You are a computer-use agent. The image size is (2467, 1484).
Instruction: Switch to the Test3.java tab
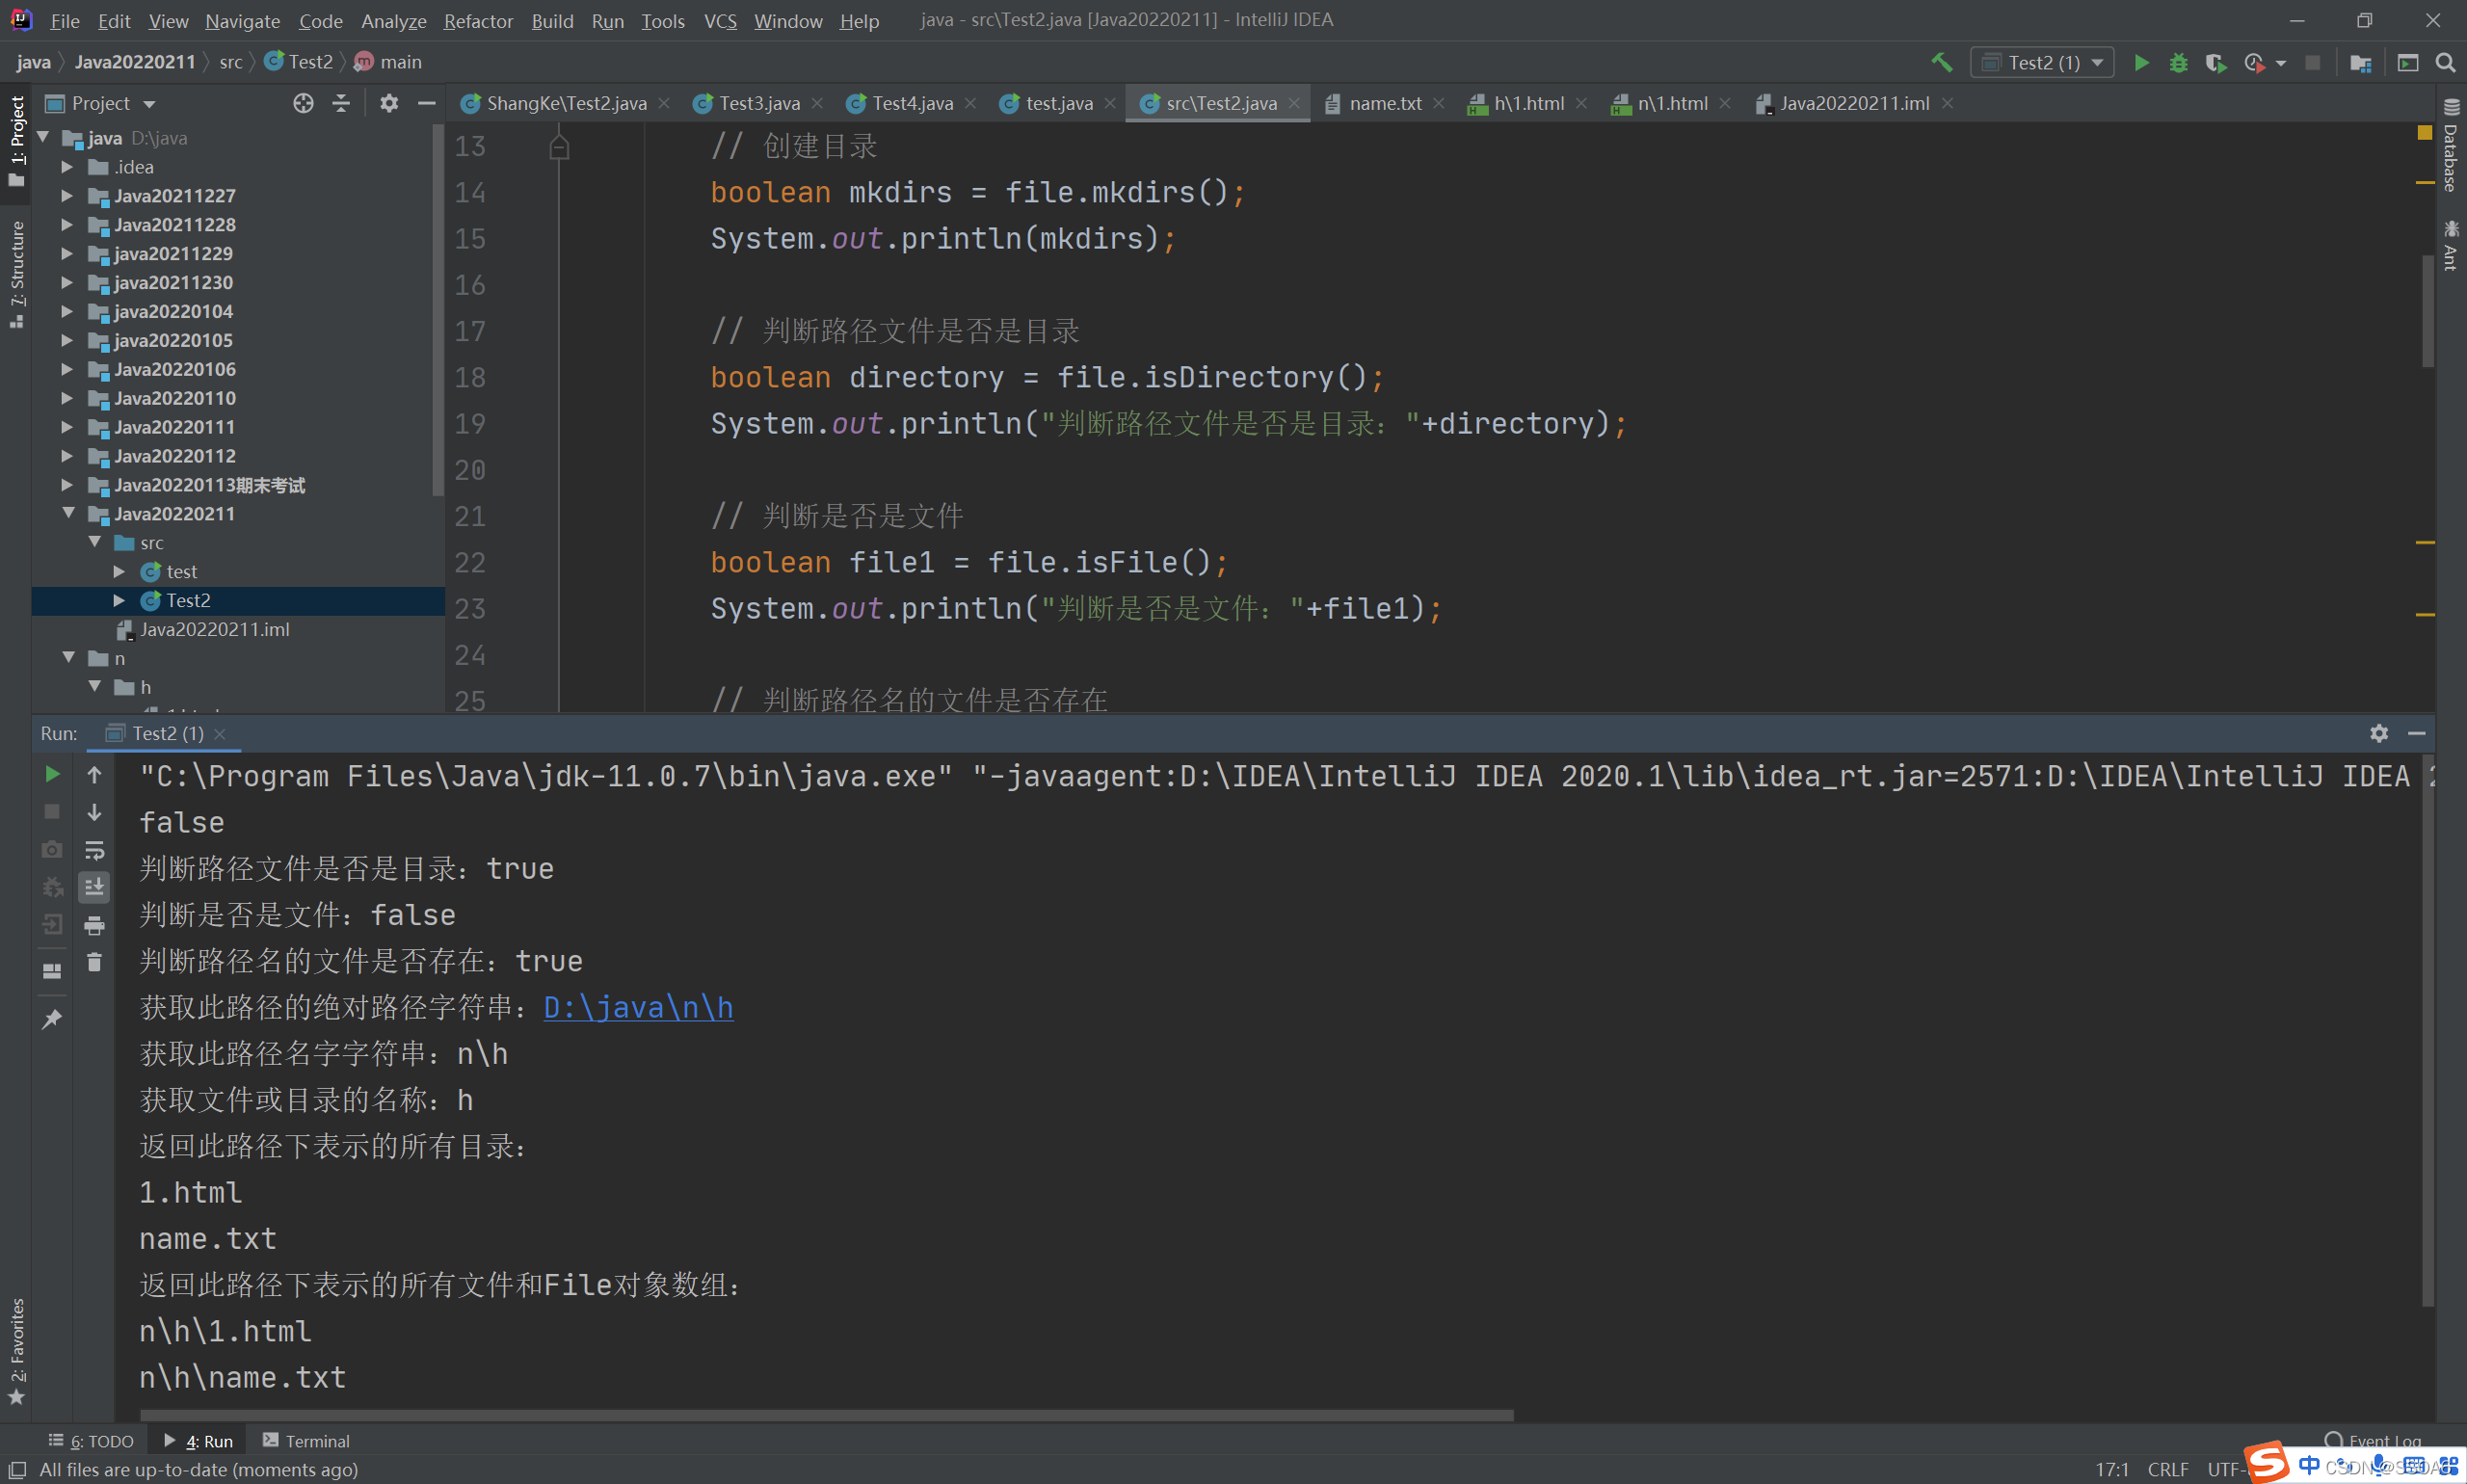pyautogui.click(x=759, y=103)
